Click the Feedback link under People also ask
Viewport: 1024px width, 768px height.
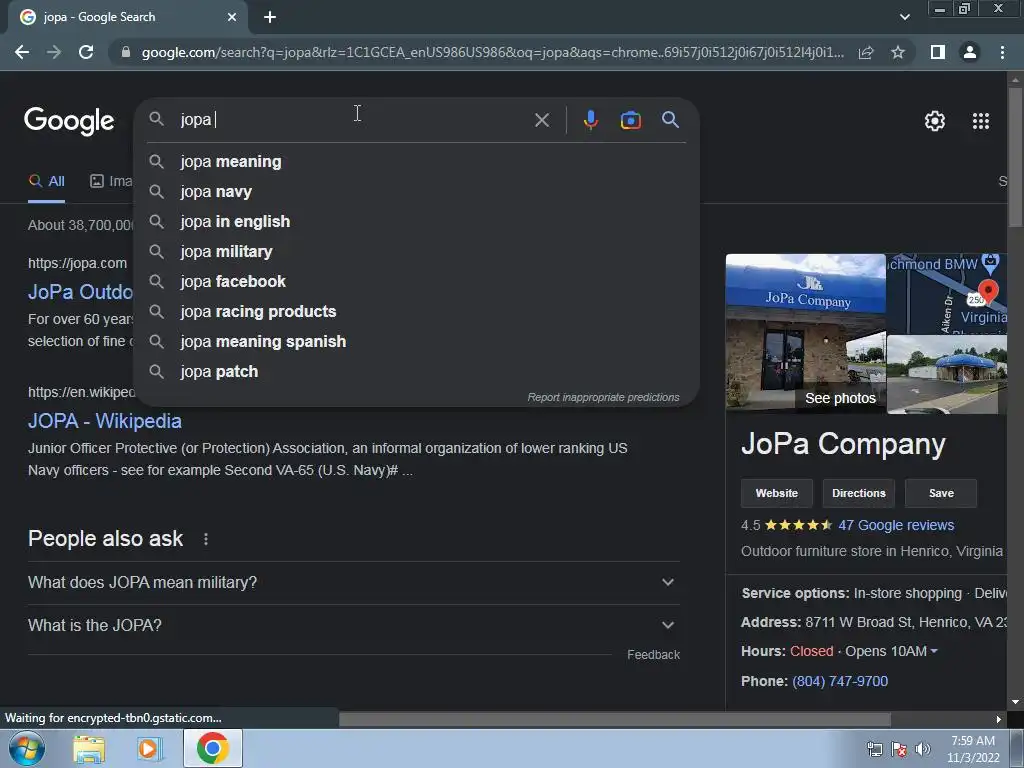[653, 654]
